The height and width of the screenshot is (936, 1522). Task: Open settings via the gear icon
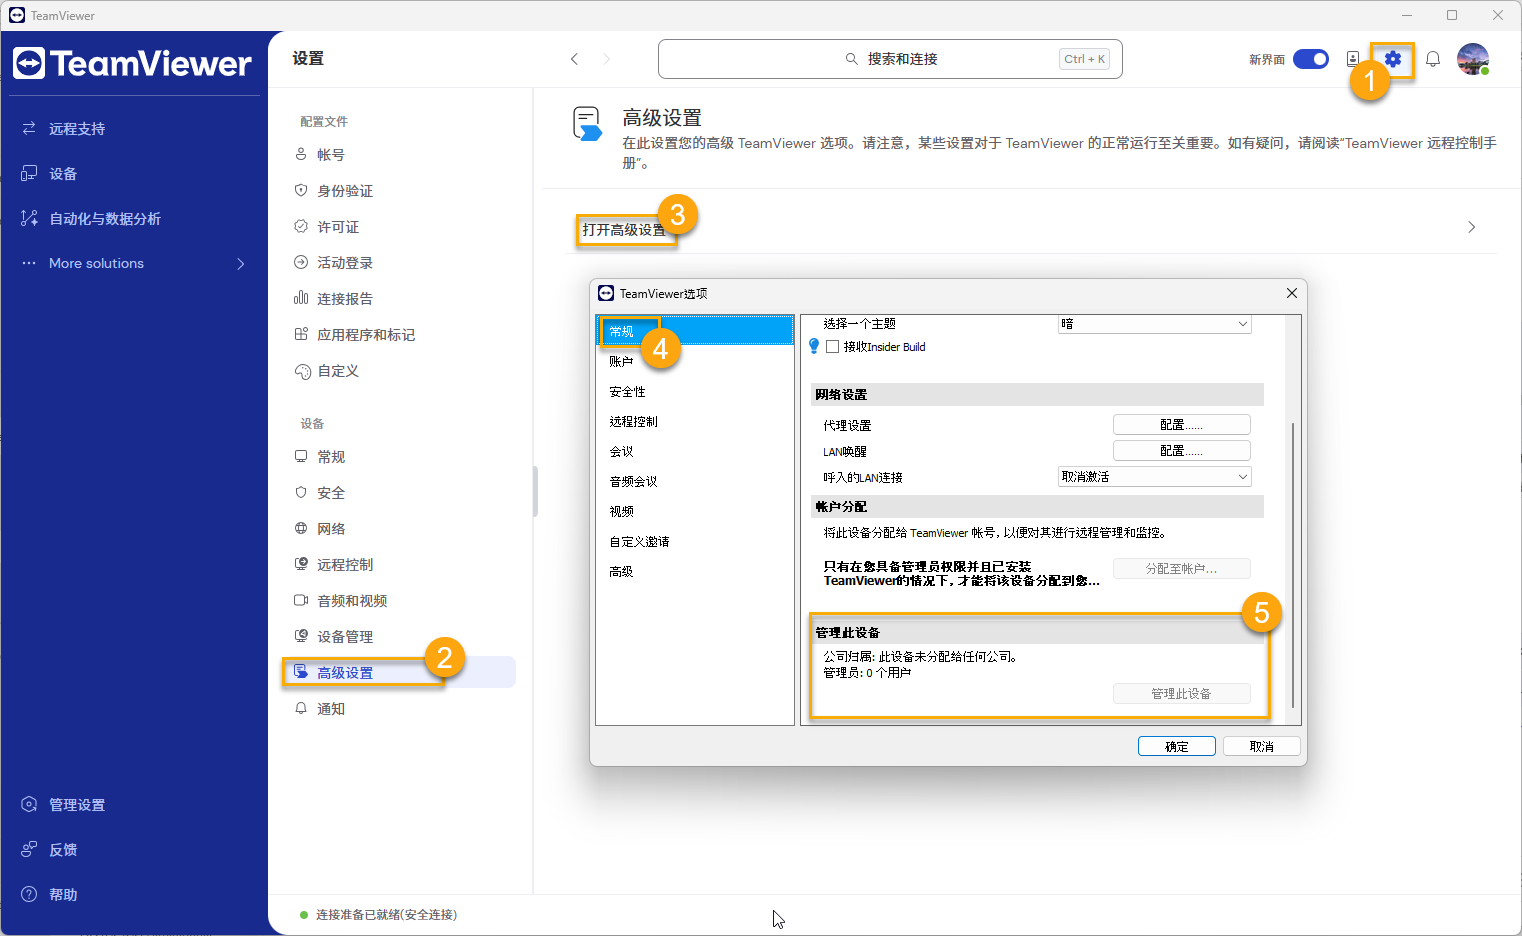1393,59
